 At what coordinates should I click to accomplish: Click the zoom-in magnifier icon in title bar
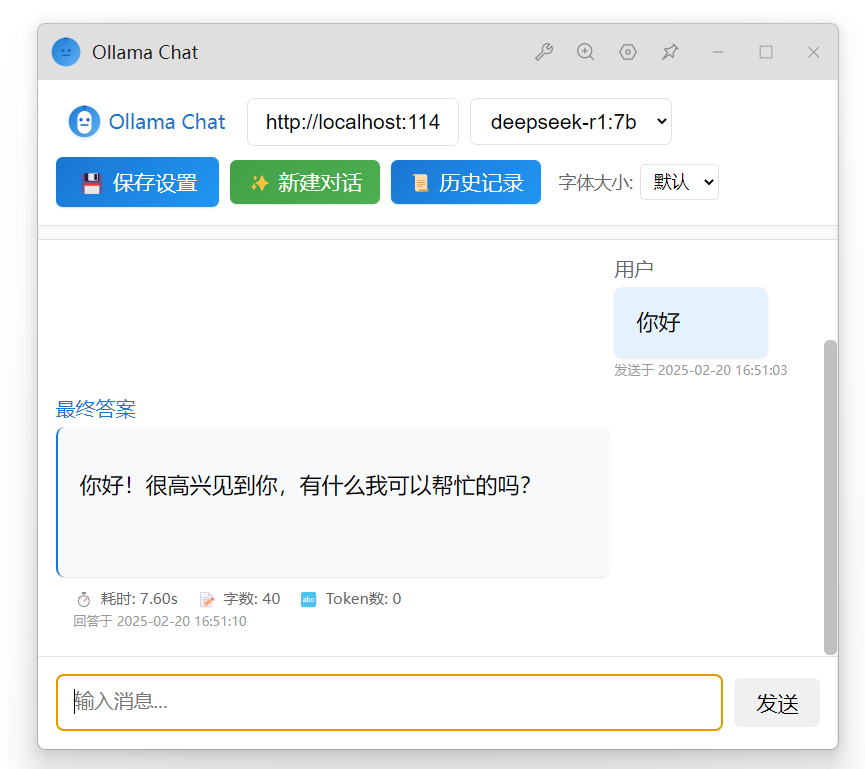pos(585,52)
